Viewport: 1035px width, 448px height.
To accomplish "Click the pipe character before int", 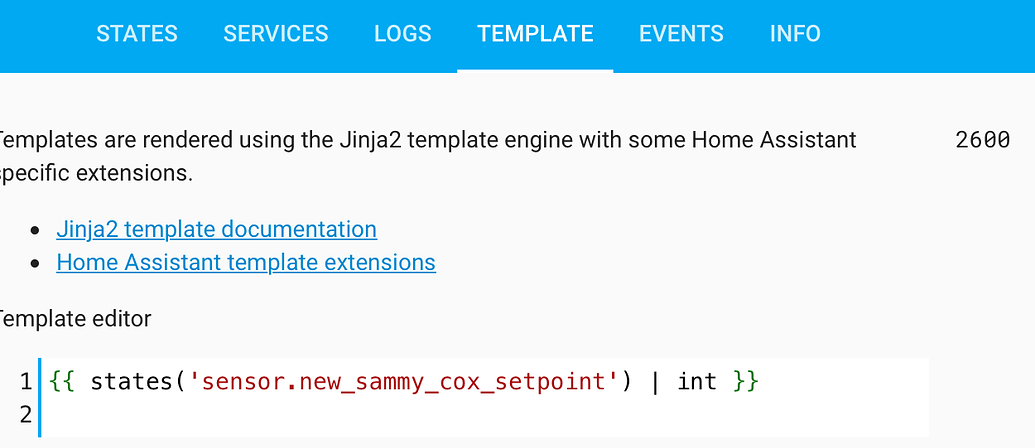I will coord(655,382).
